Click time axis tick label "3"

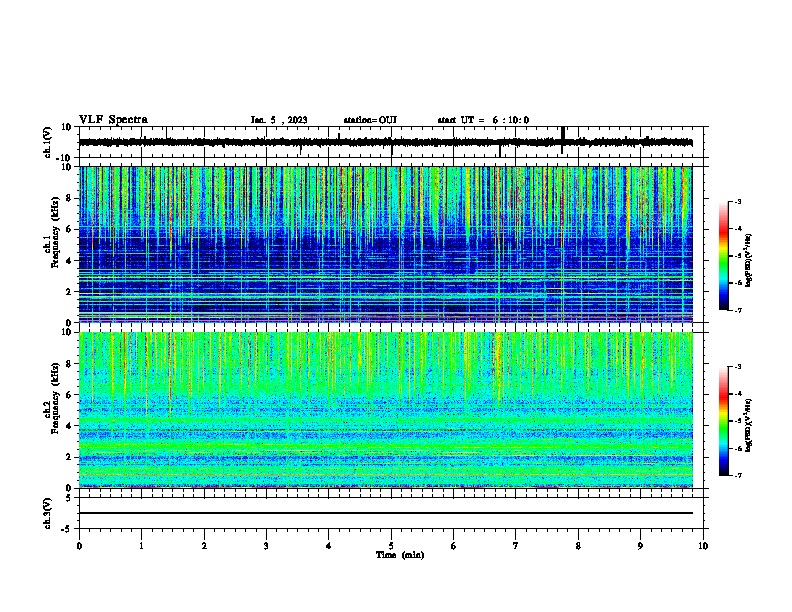click(266, 546)
